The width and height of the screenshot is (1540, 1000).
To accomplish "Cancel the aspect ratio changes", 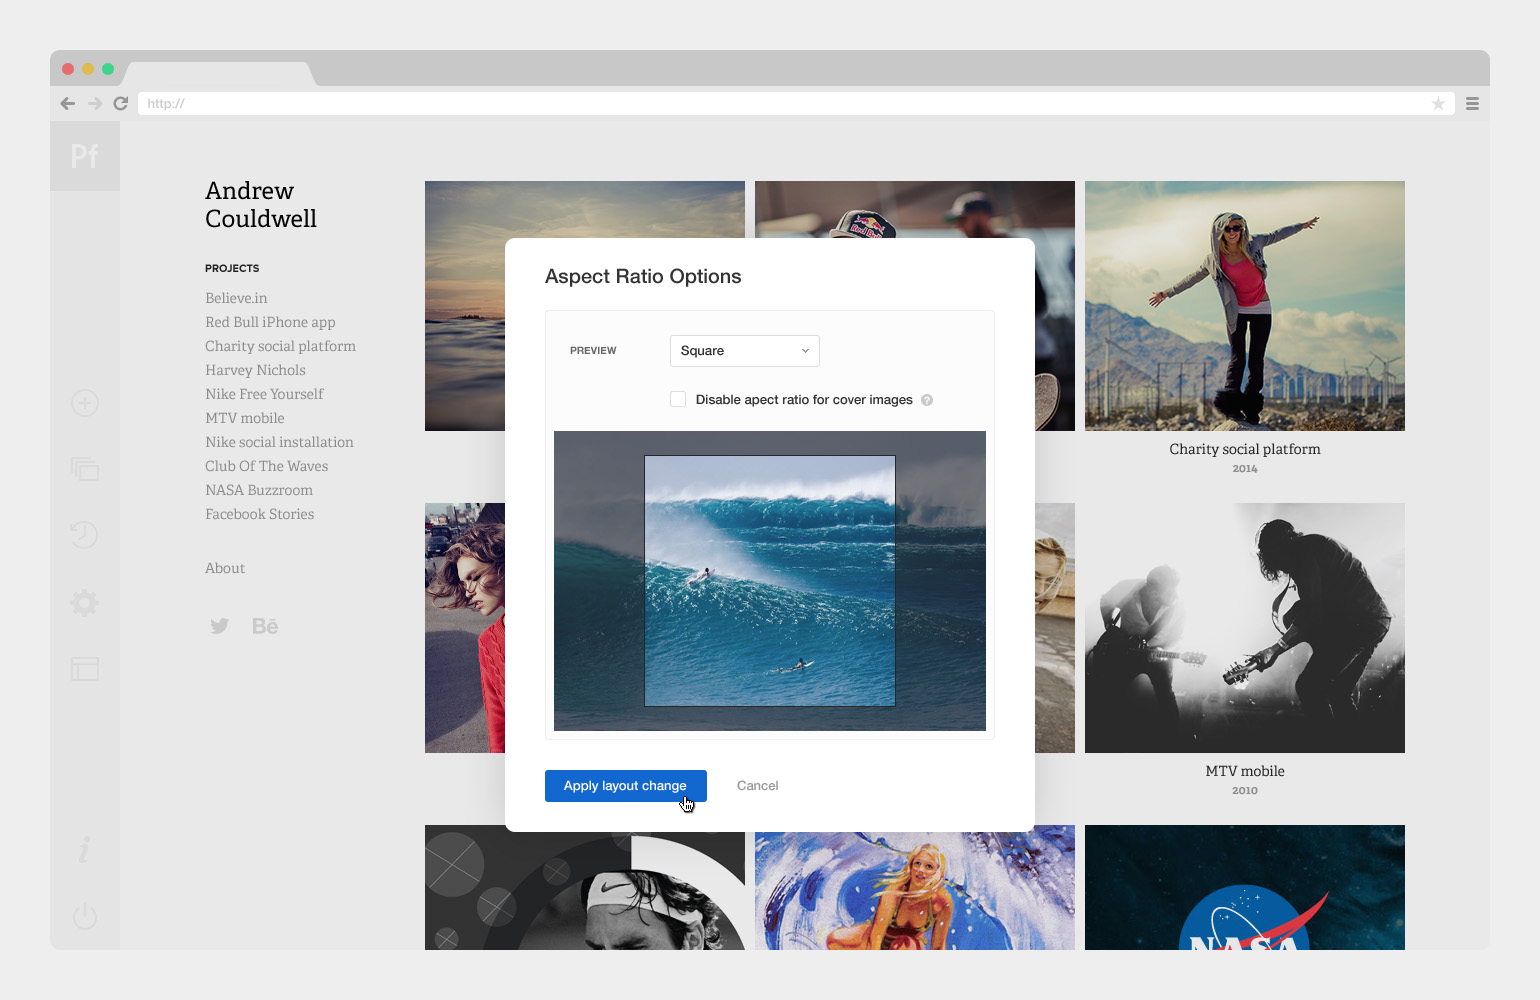I will [x=757, y=785].
